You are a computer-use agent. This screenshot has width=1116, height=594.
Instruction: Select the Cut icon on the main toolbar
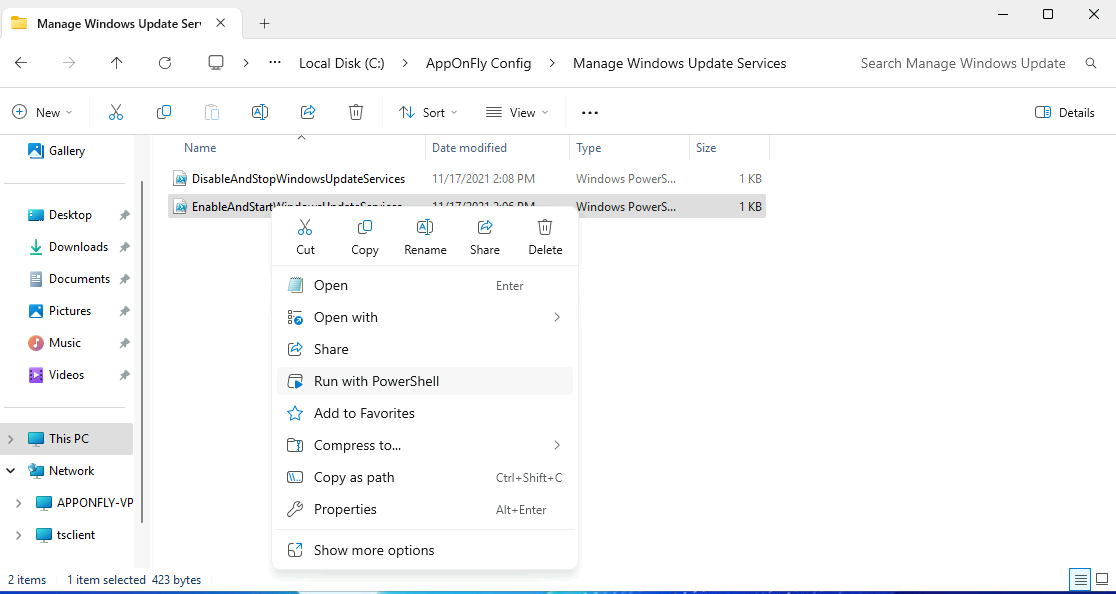pos(116,112)
